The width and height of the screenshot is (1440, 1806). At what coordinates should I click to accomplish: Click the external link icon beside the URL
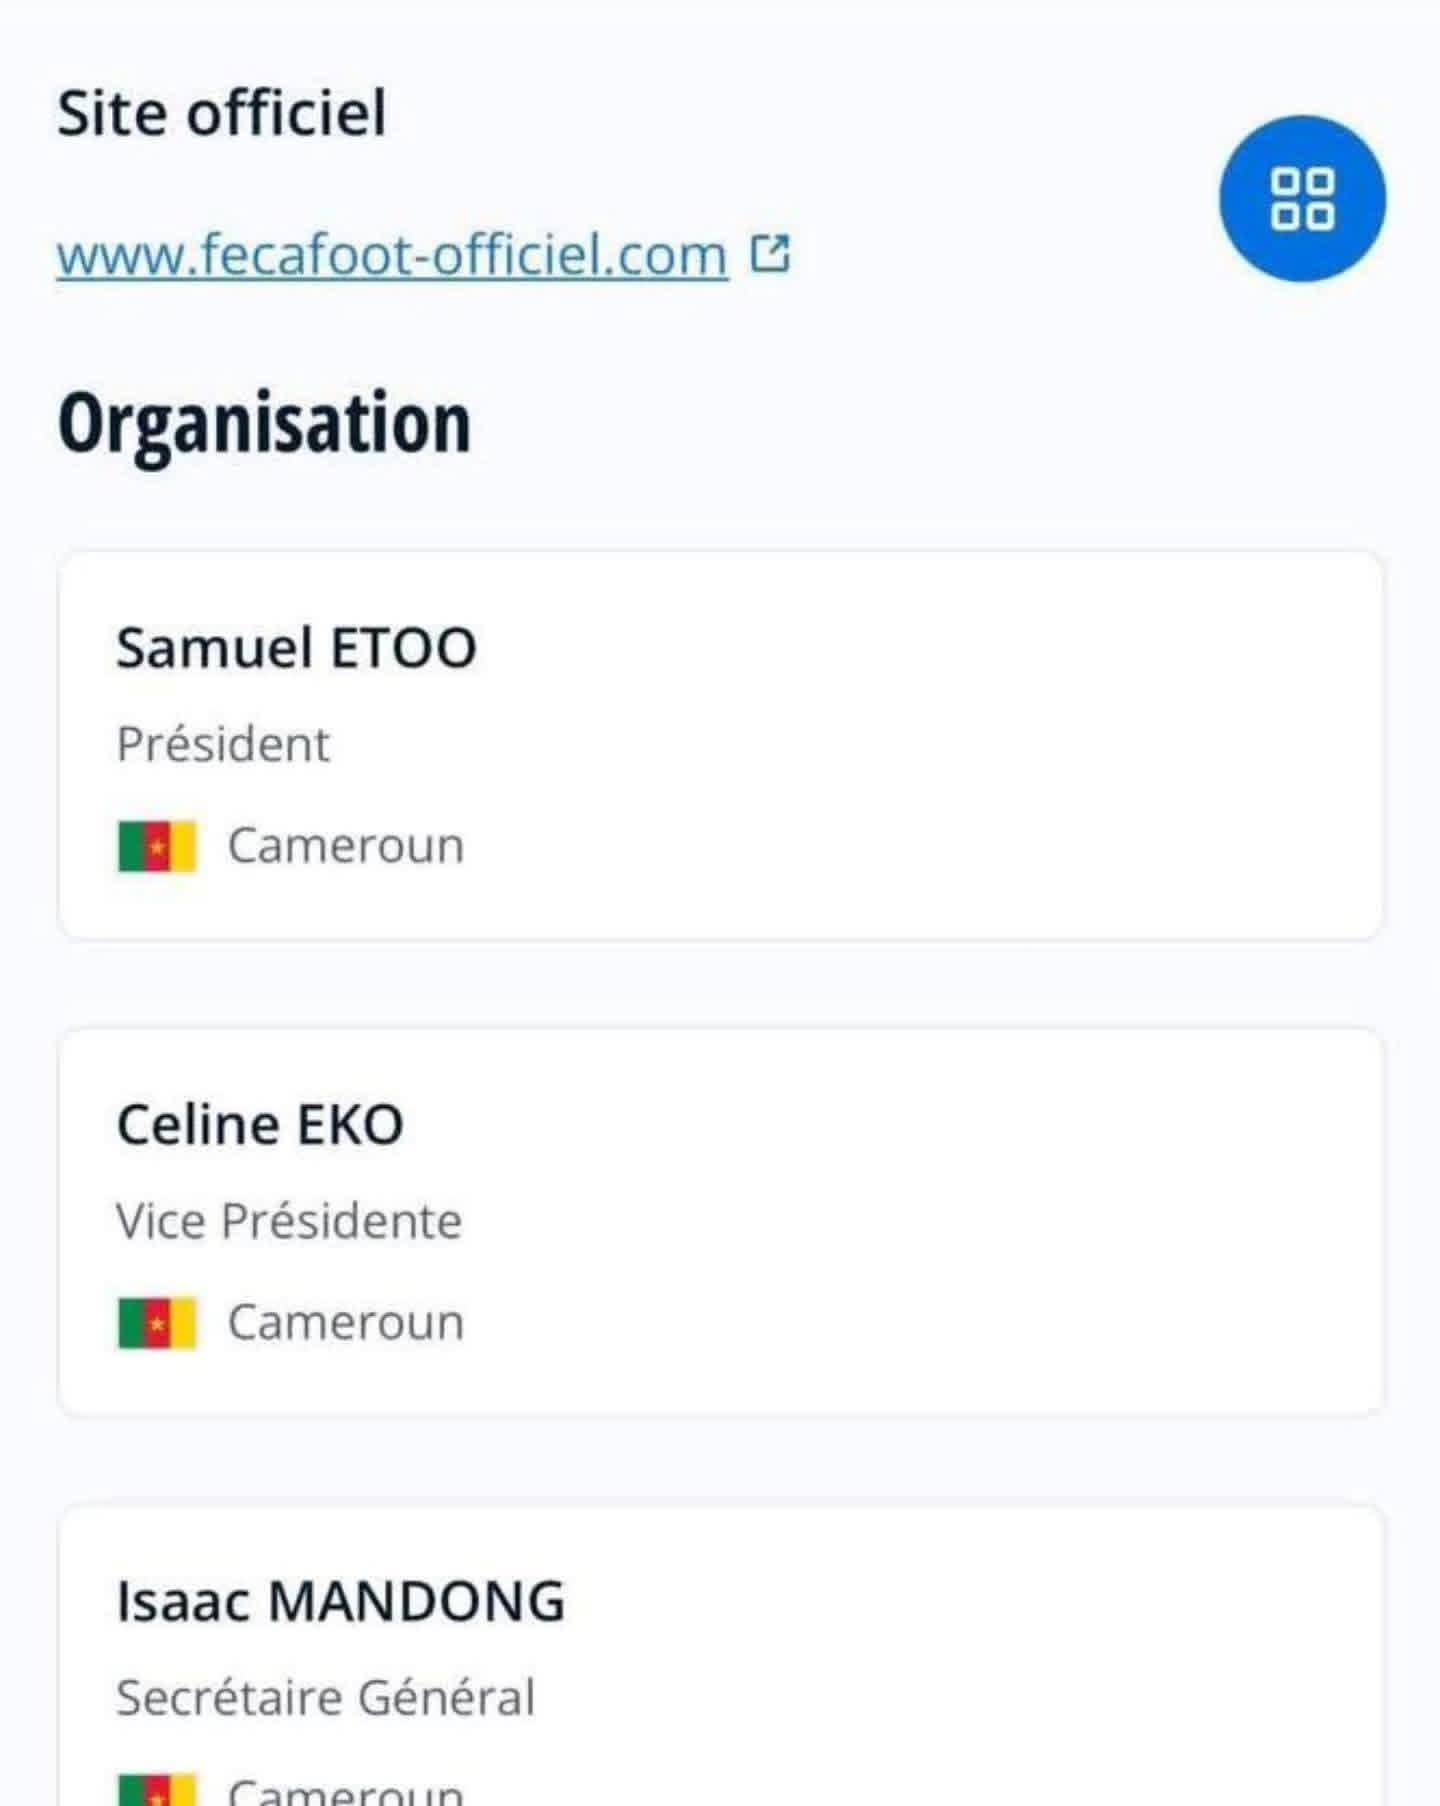[770, 254]
